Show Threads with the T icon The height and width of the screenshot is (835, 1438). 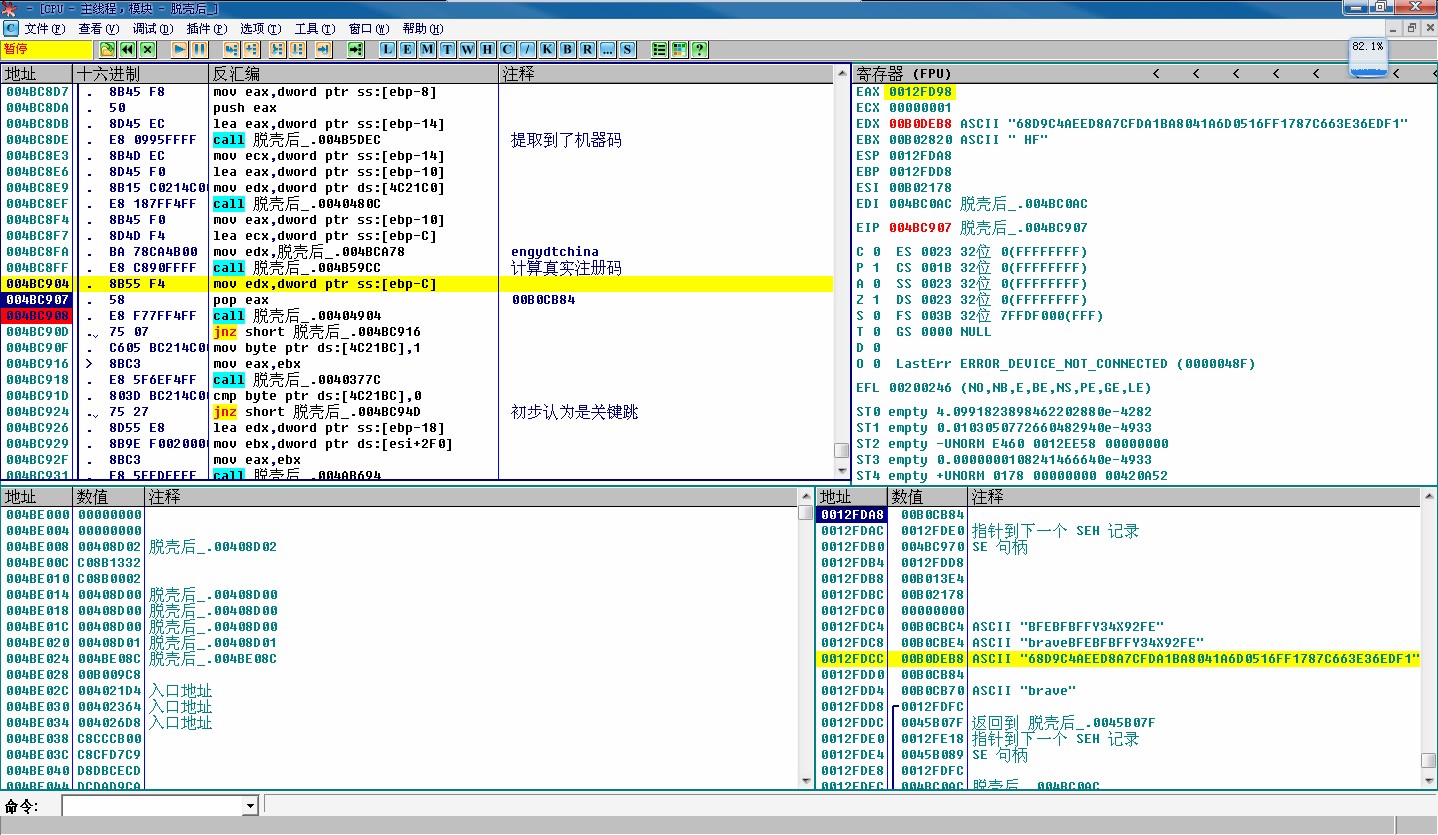pyautogui.click(x=447, y=49)
